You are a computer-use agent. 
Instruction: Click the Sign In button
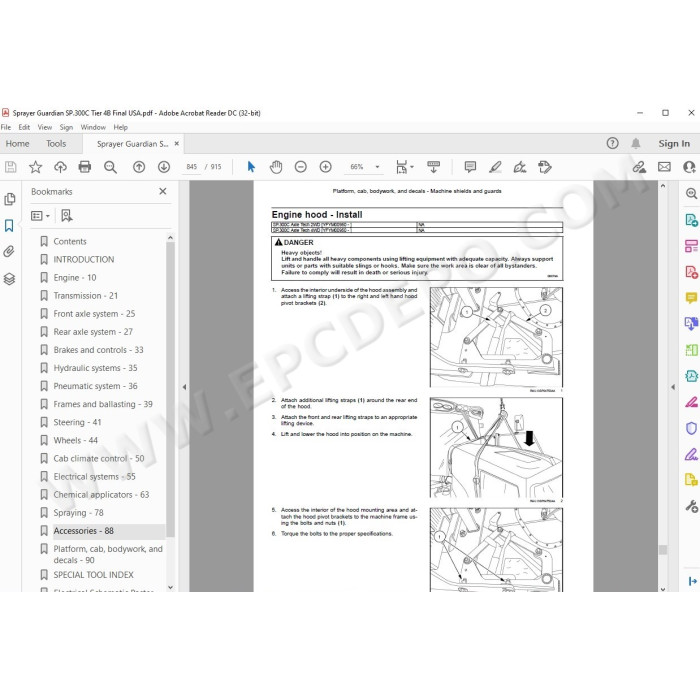tap(674, 144)
